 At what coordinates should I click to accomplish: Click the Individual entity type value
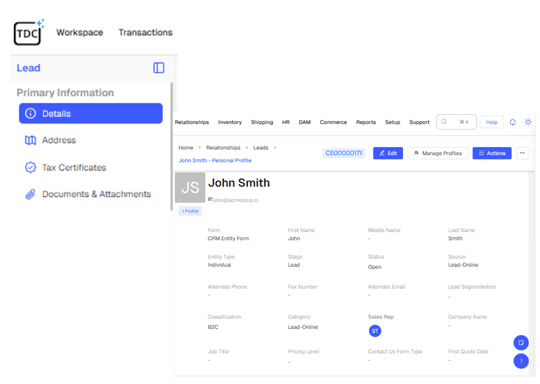[219, 265]
